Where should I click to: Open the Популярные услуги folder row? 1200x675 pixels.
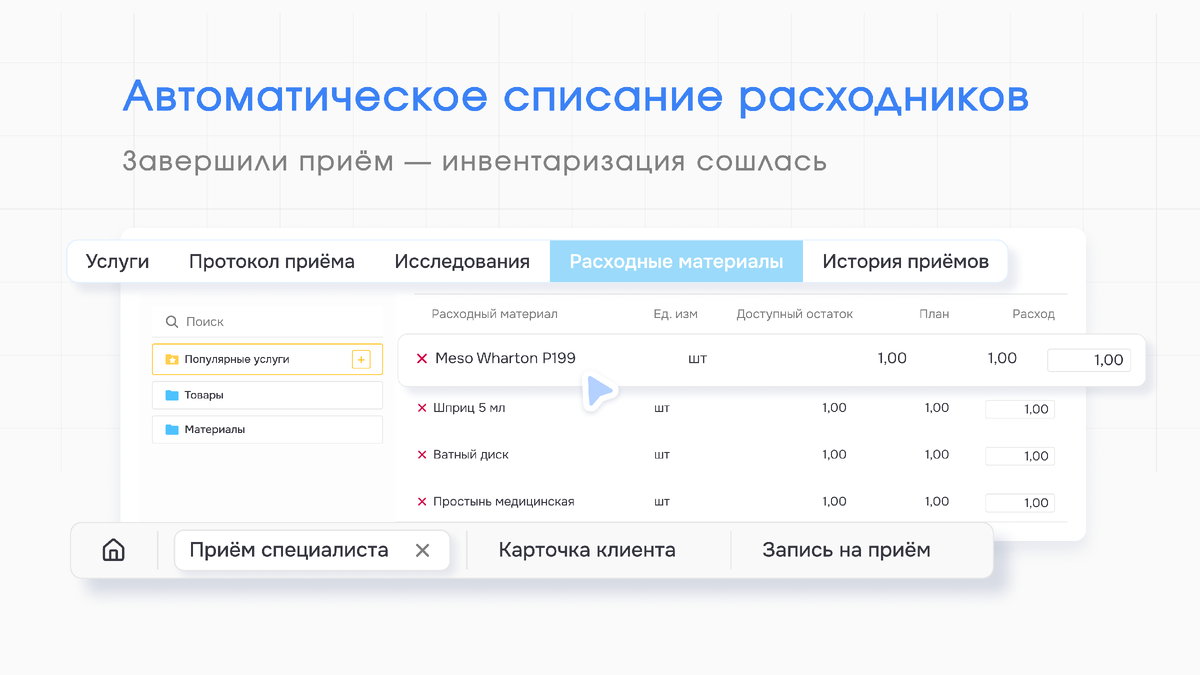click(267, 359)
